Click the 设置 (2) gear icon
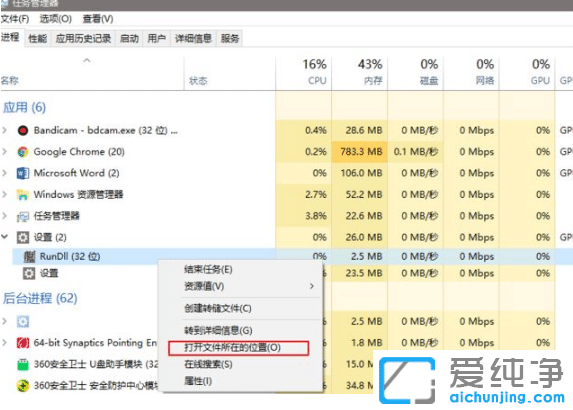The height and width of the screenshot is (410, 573). tap(23, 238)
